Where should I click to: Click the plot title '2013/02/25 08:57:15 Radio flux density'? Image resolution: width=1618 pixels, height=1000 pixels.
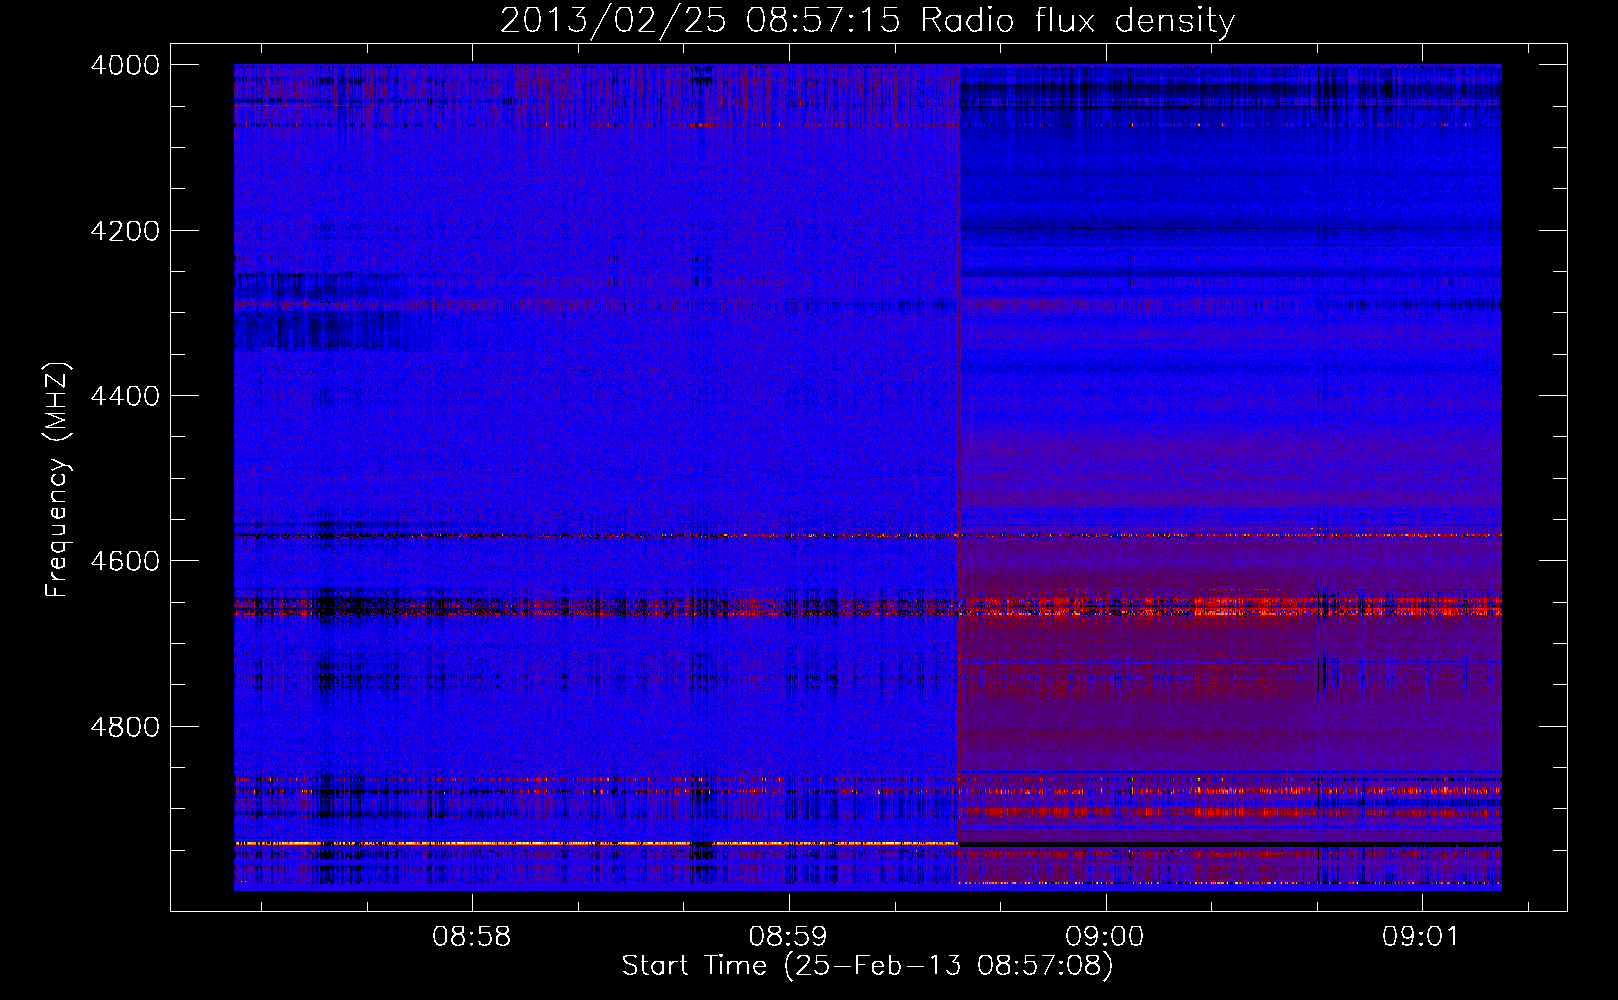click(867, 21)
